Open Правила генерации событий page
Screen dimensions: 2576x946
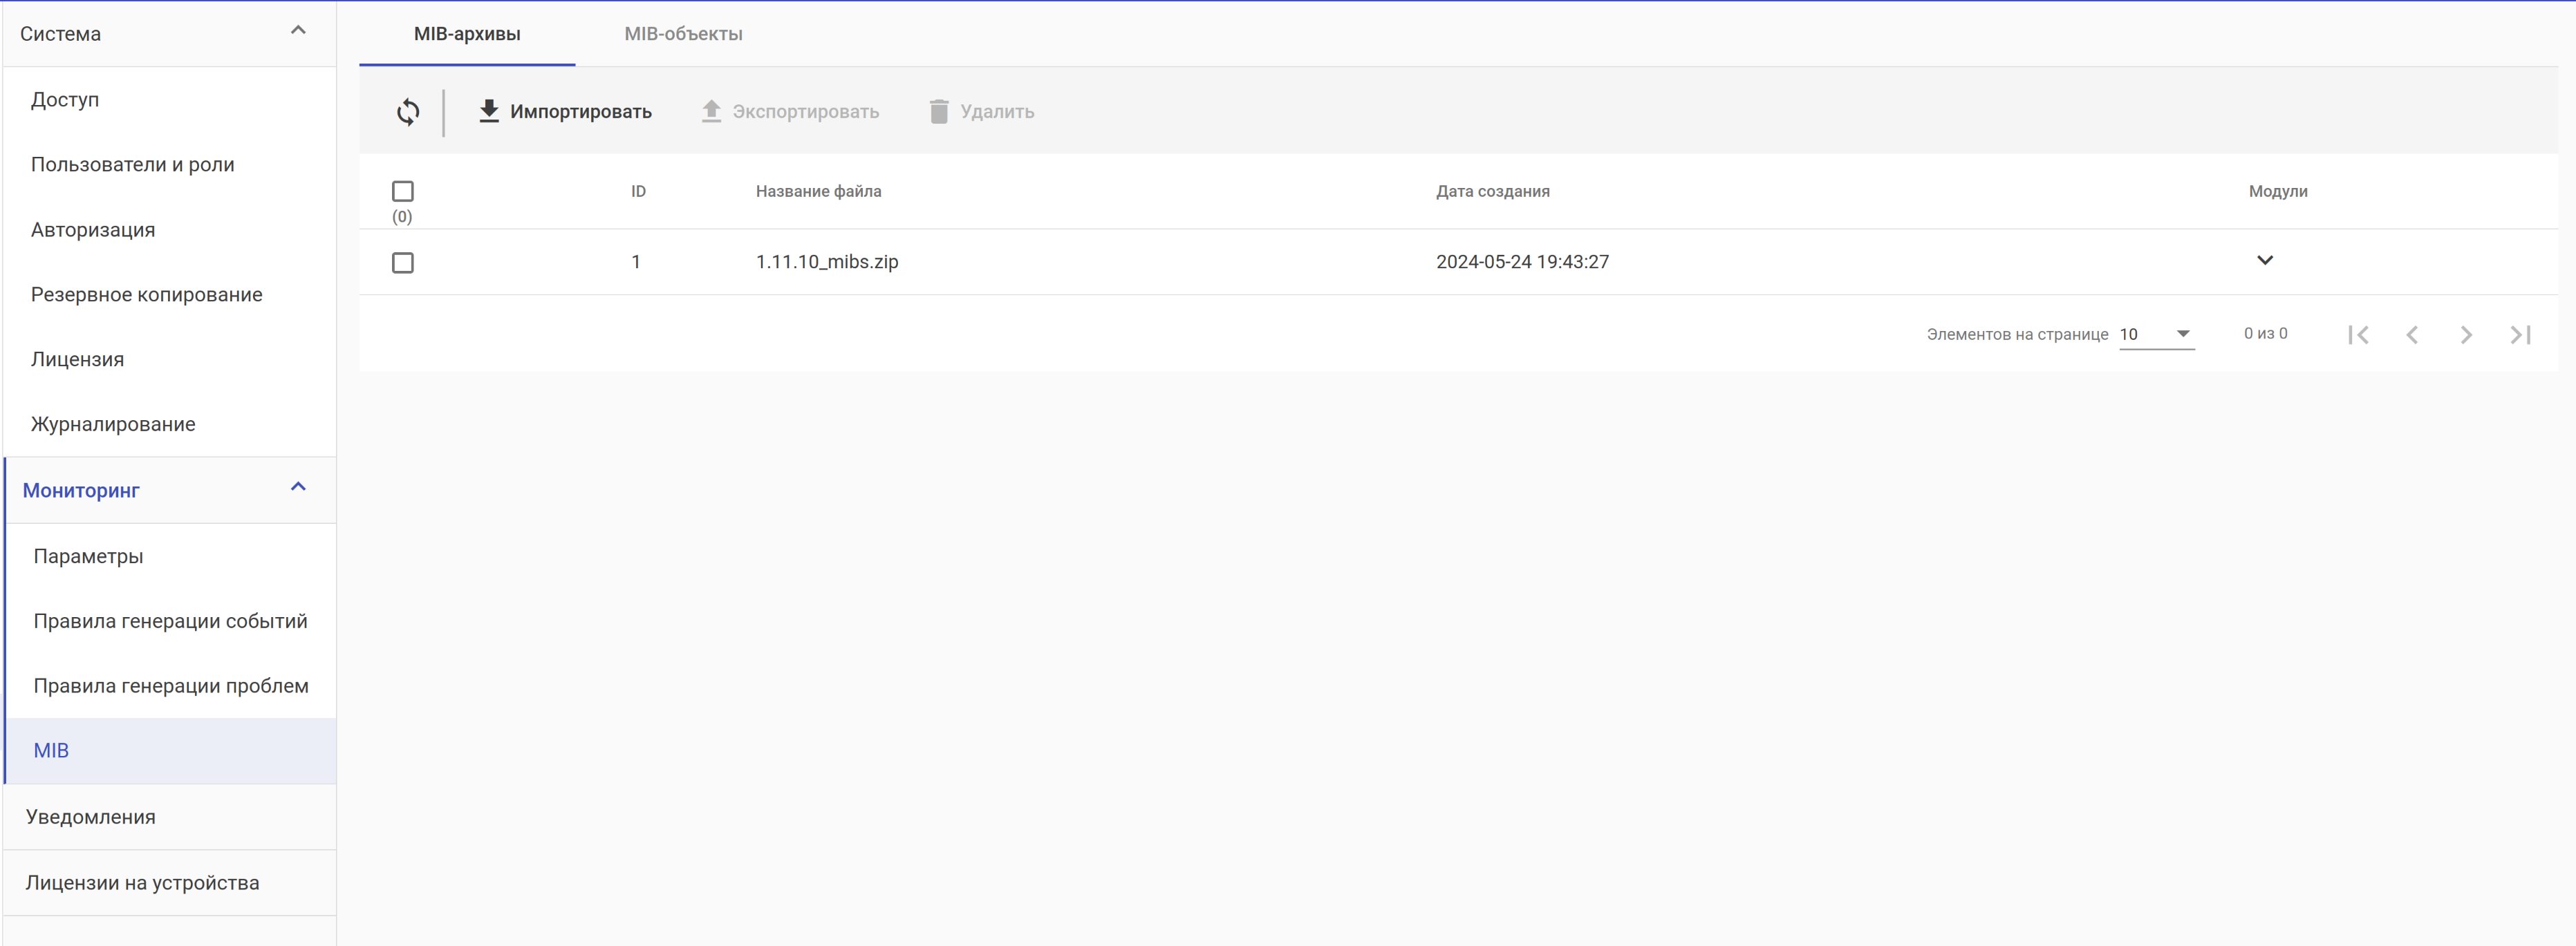click(x=171, y=621)
